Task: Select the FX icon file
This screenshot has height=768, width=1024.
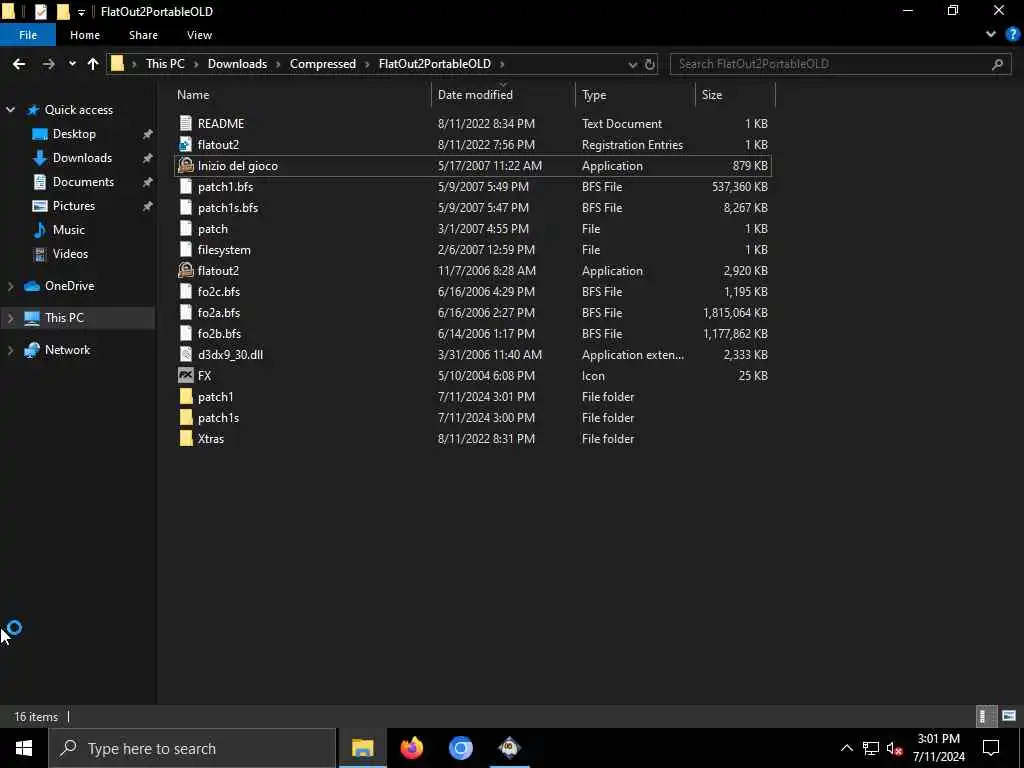Action: (x=185, y=376)
